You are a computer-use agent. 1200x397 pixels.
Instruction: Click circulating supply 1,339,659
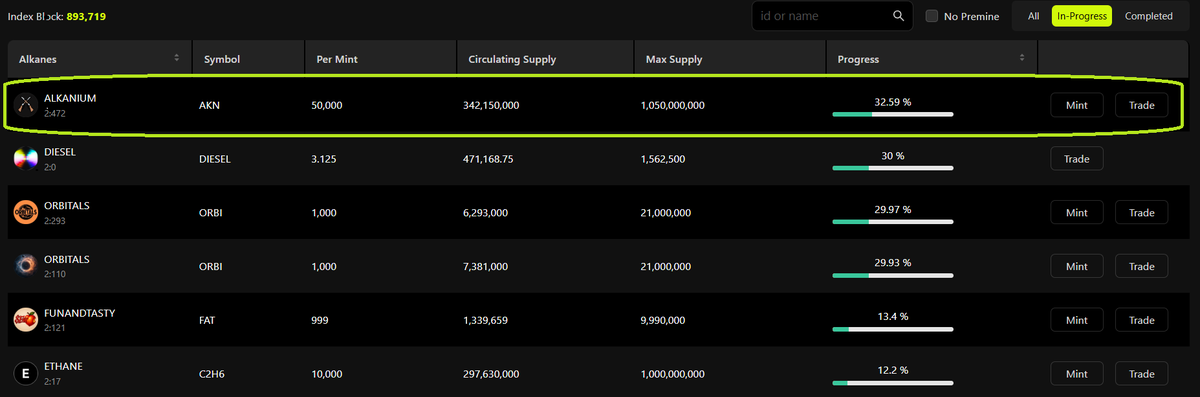485,320
